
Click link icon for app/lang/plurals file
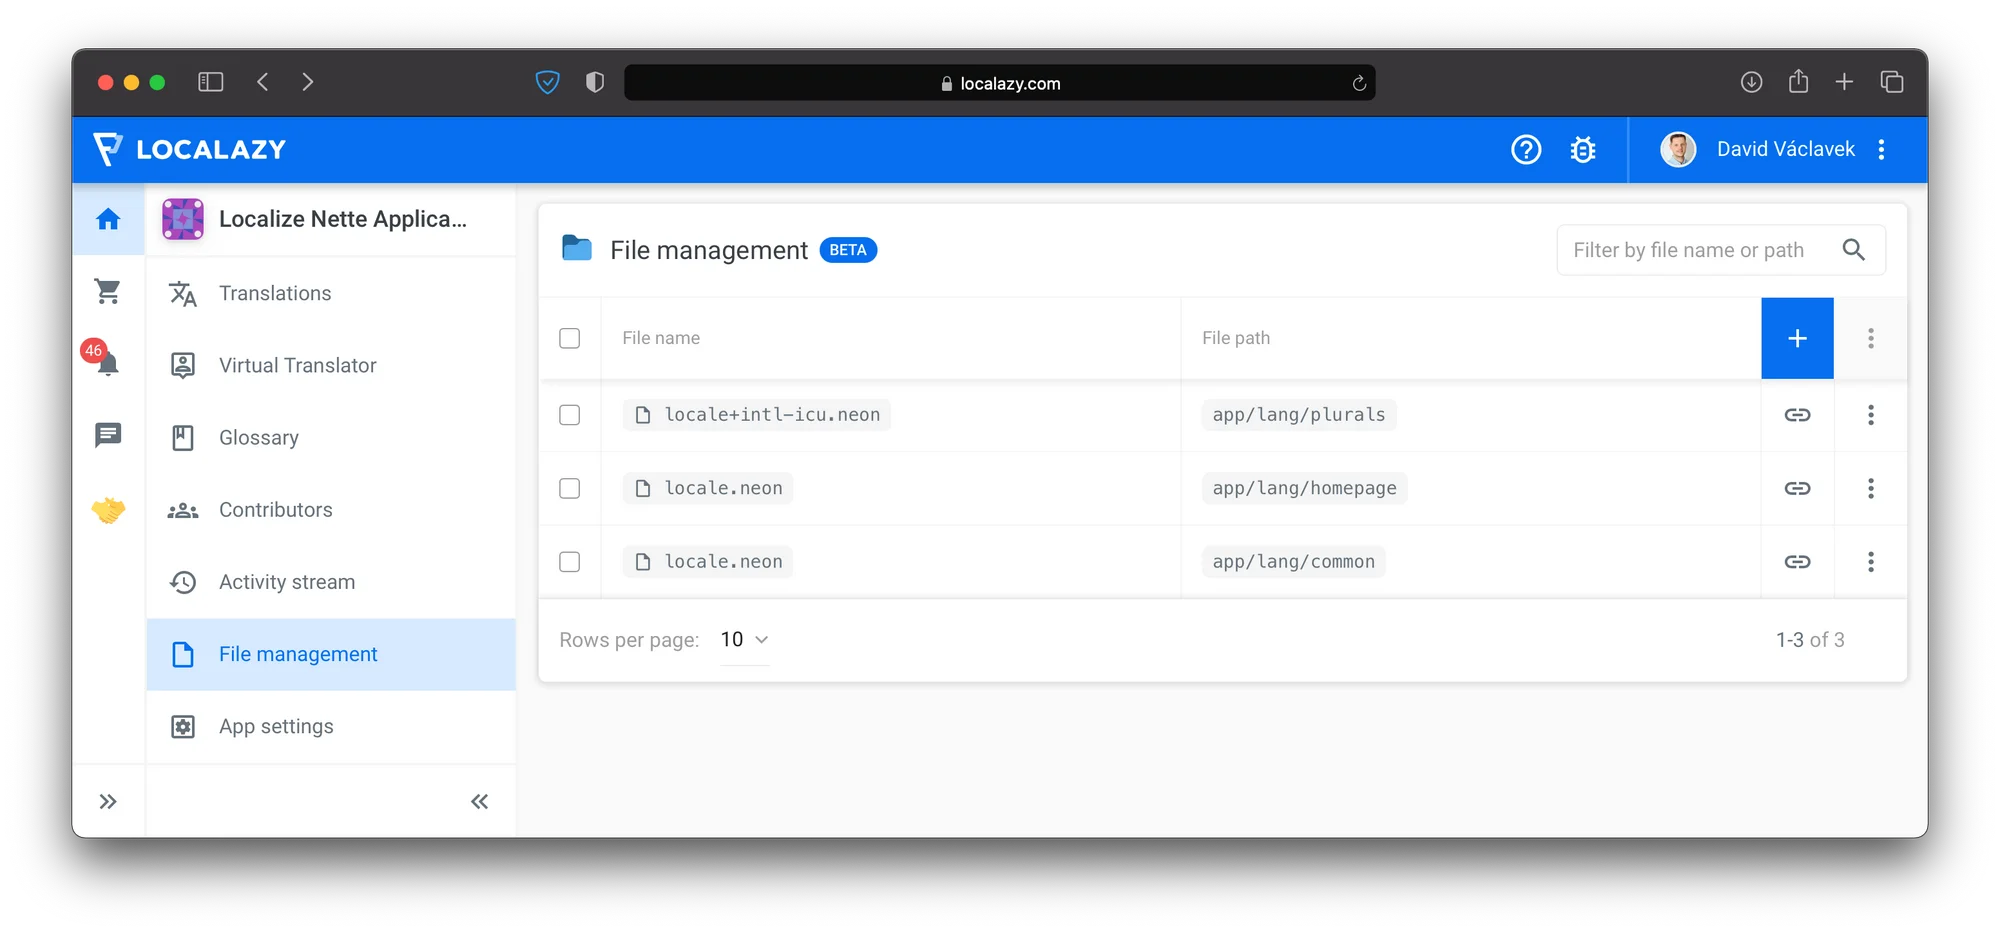click(x=1797, y=415)
